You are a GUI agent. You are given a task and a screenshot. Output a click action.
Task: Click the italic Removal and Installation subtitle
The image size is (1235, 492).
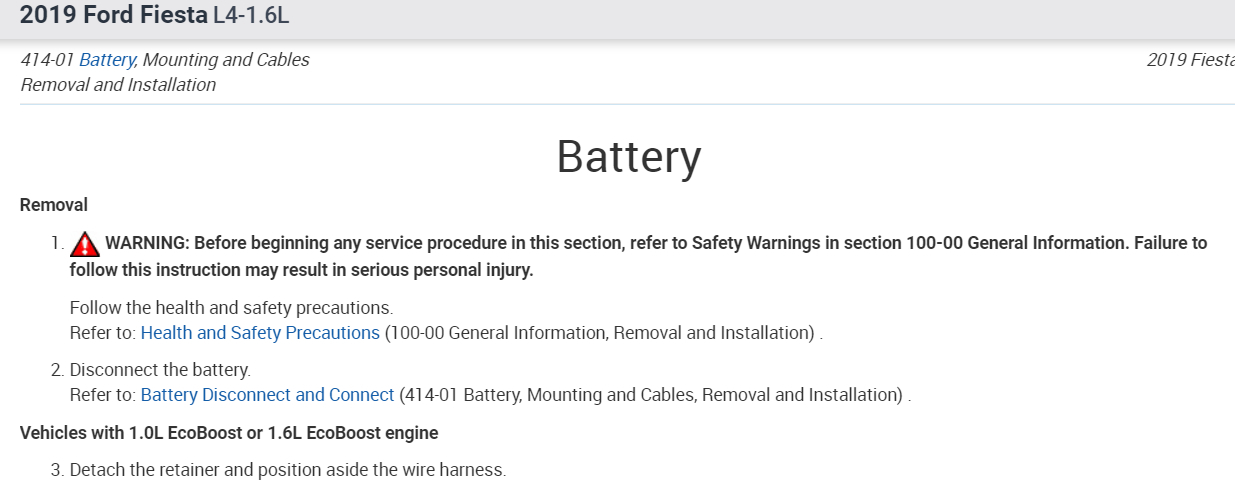point(118,85)
